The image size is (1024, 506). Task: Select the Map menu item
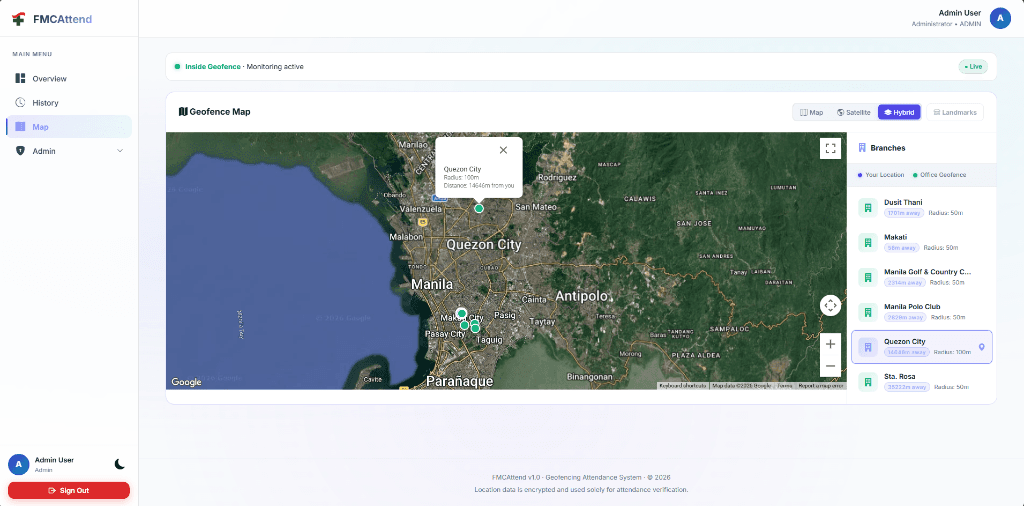(x=69, y=127)
